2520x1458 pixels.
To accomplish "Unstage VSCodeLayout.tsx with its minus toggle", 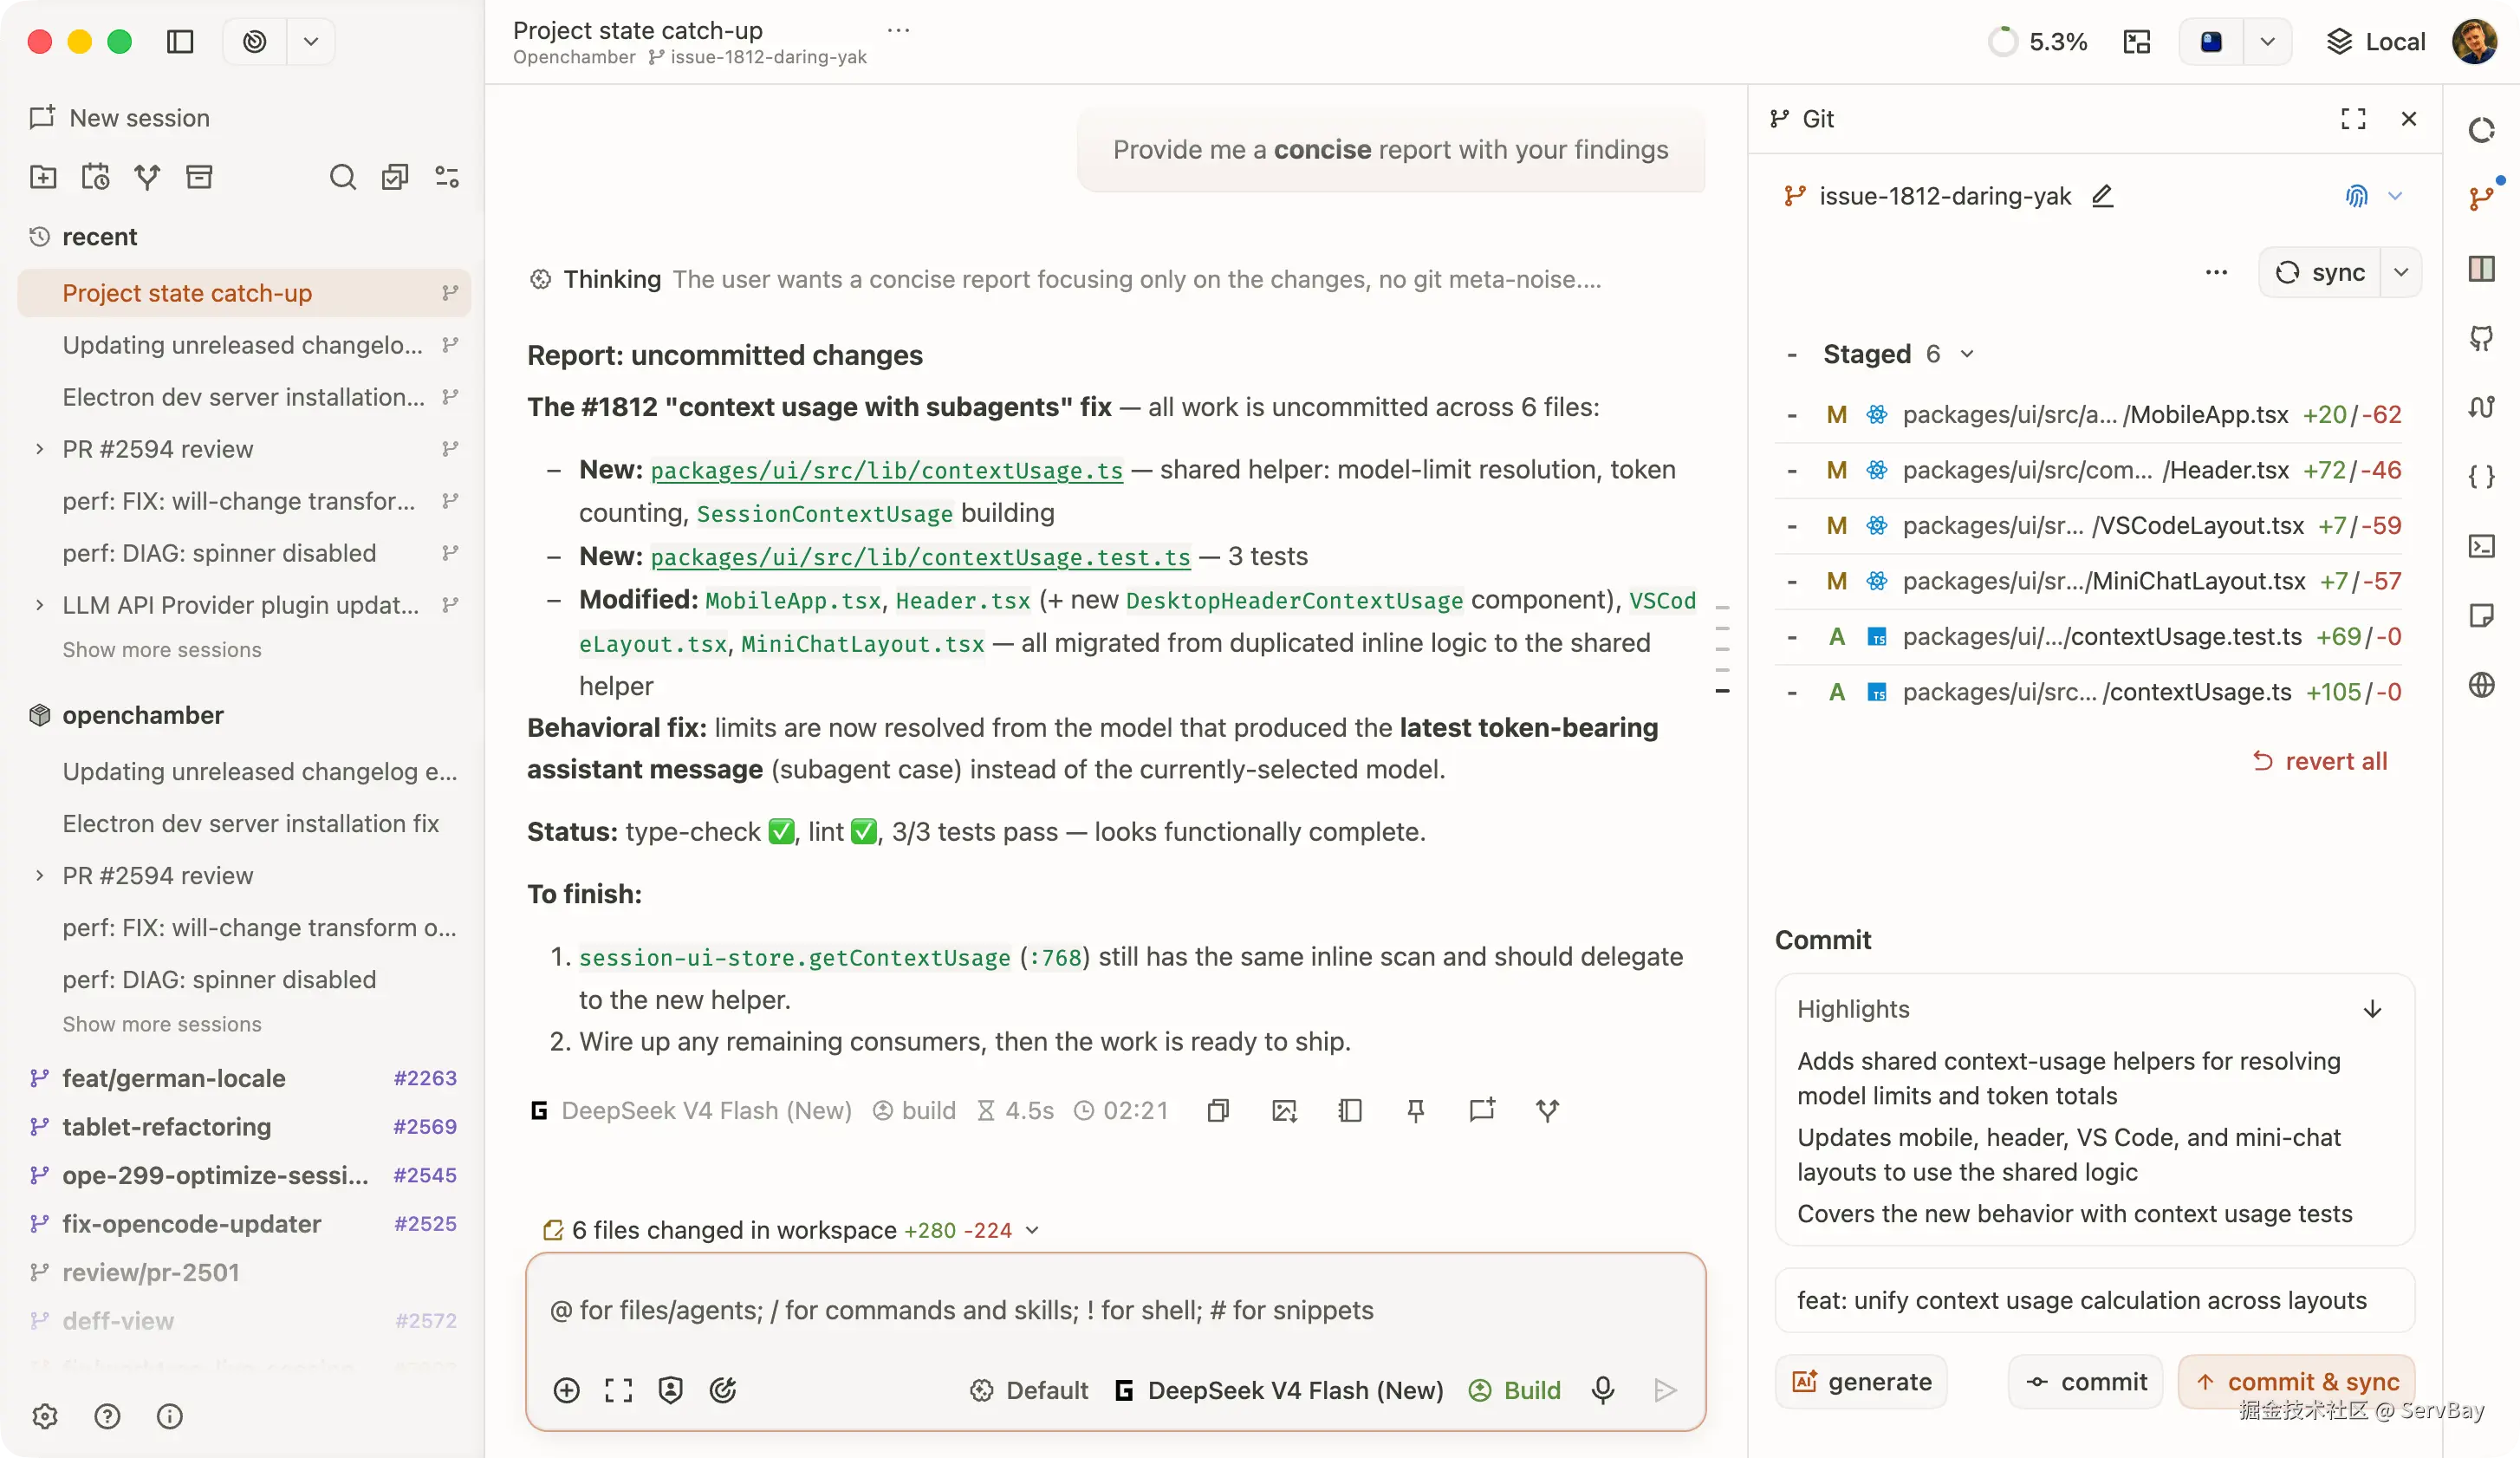I will 1792,526.
